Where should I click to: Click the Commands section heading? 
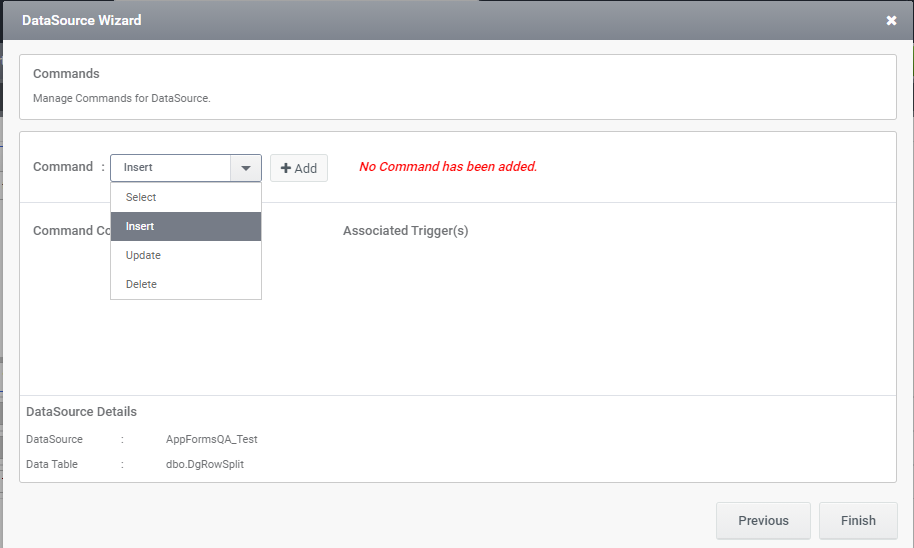point(66,73)
